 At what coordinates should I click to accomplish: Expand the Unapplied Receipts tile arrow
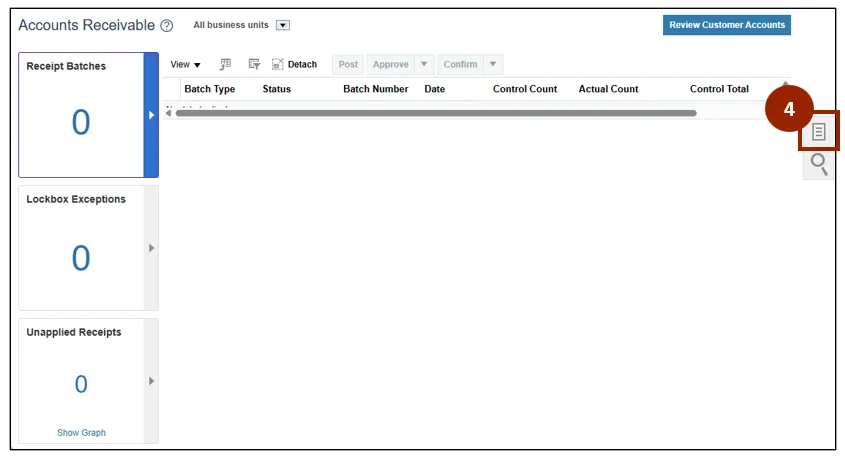coord(151,381)
